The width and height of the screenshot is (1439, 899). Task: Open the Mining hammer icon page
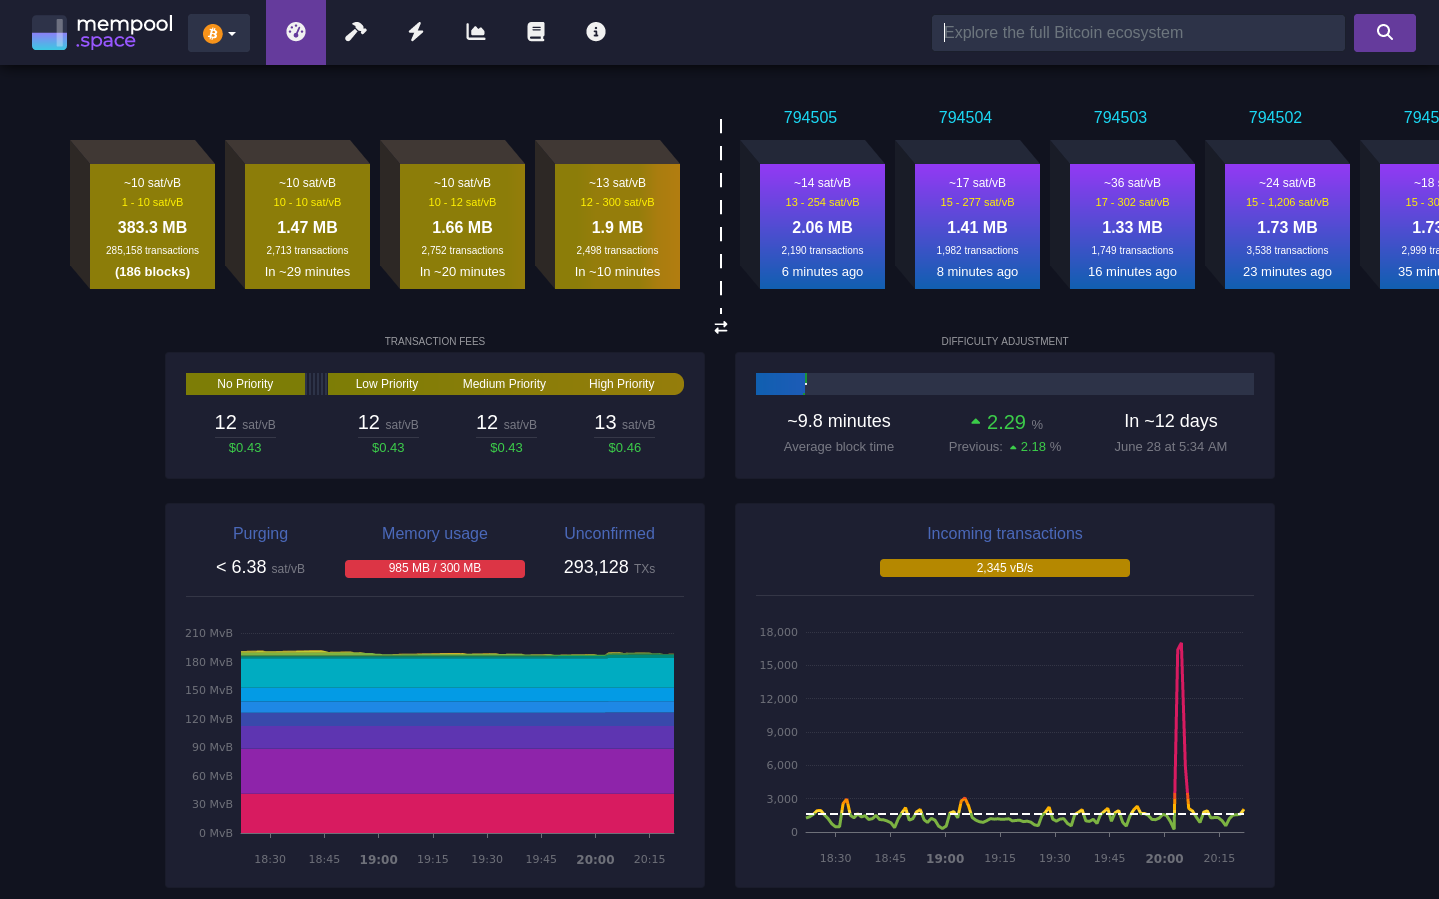pyautogui.click(x=356, y=32)
